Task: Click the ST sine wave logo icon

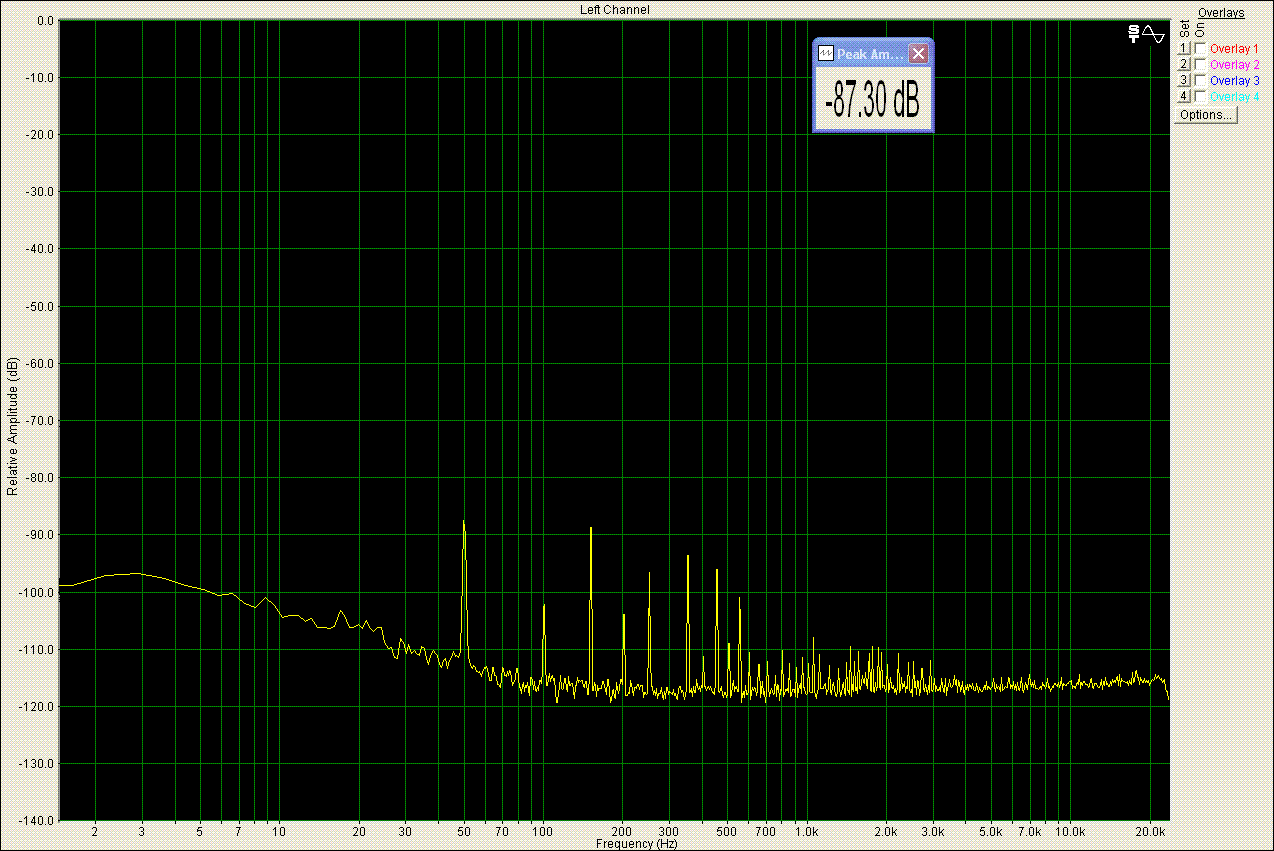Action: pyautogui.click(x=1145, y=34)
